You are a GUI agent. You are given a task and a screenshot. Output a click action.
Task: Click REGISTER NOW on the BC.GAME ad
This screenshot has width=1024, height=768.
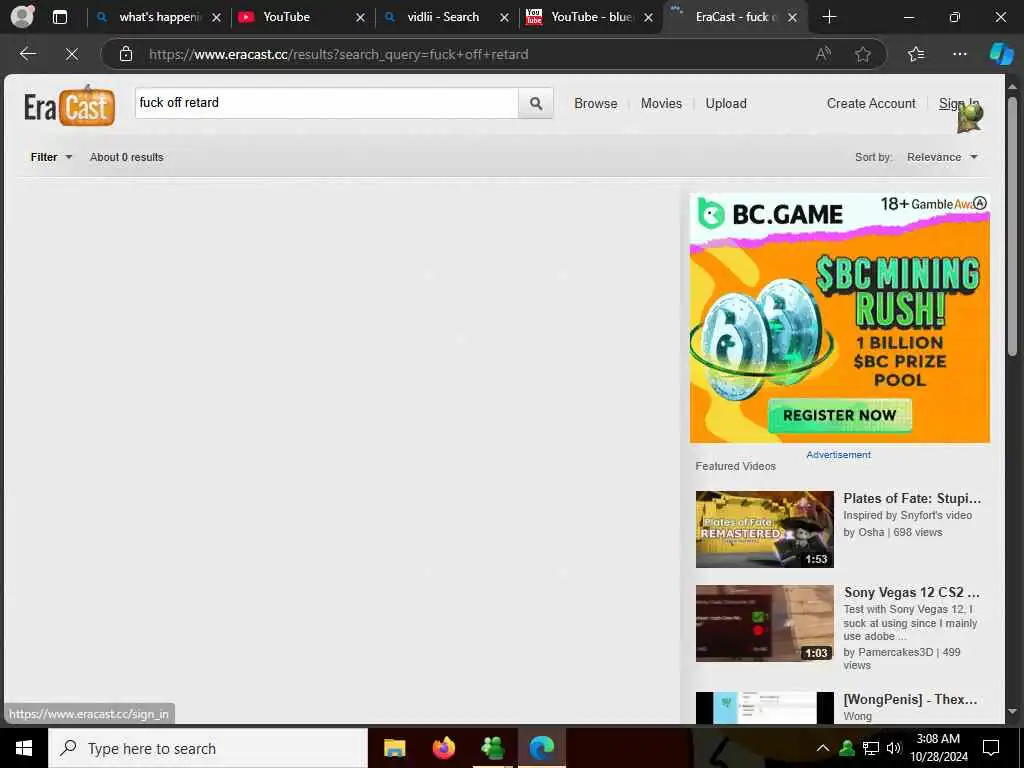(x=839, y=415)
